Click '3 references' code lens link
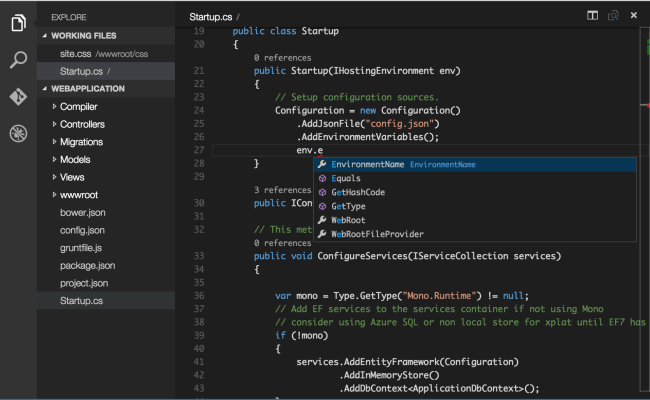 click(x=283, y=190)
